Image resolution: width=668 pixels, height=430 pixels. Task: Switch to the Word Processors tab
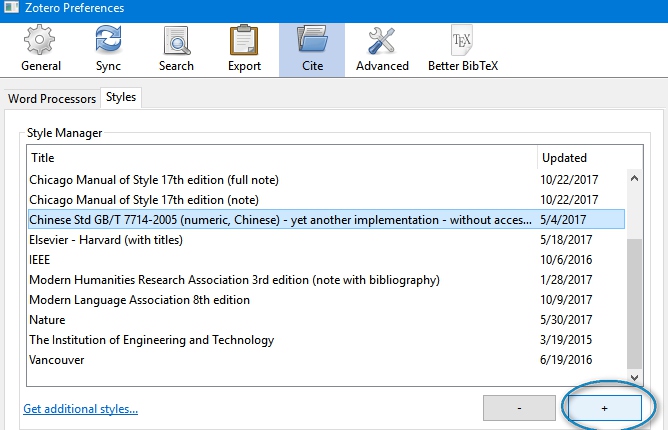(x=52, y=99)
